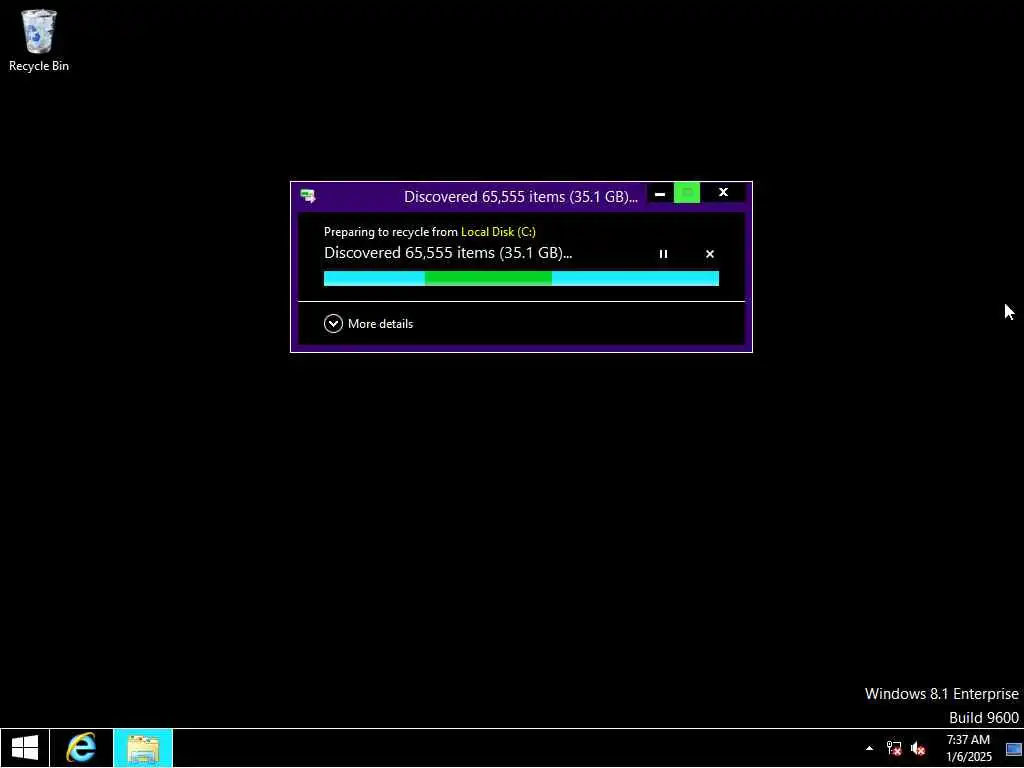The image size is (1024, 768).
Task: Minimize the recycle progress dialog
Action: pyautogui.click(x=660, y=193)
